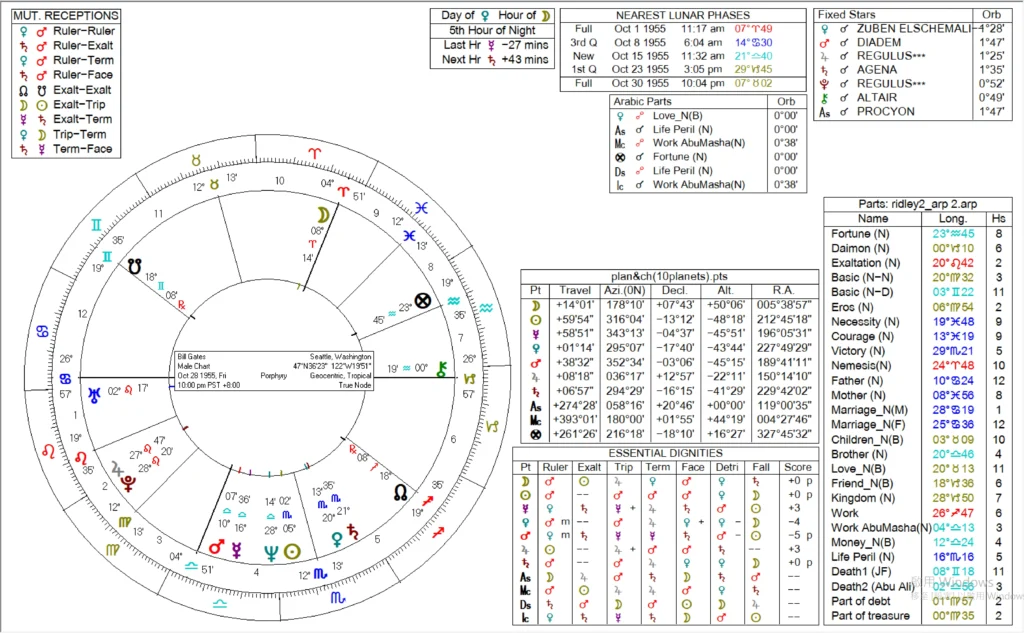Select the Part of Fortune symbol in the wheel
Image resolution: width=1024 pixels, height=633 pixels.
[423, 299]
